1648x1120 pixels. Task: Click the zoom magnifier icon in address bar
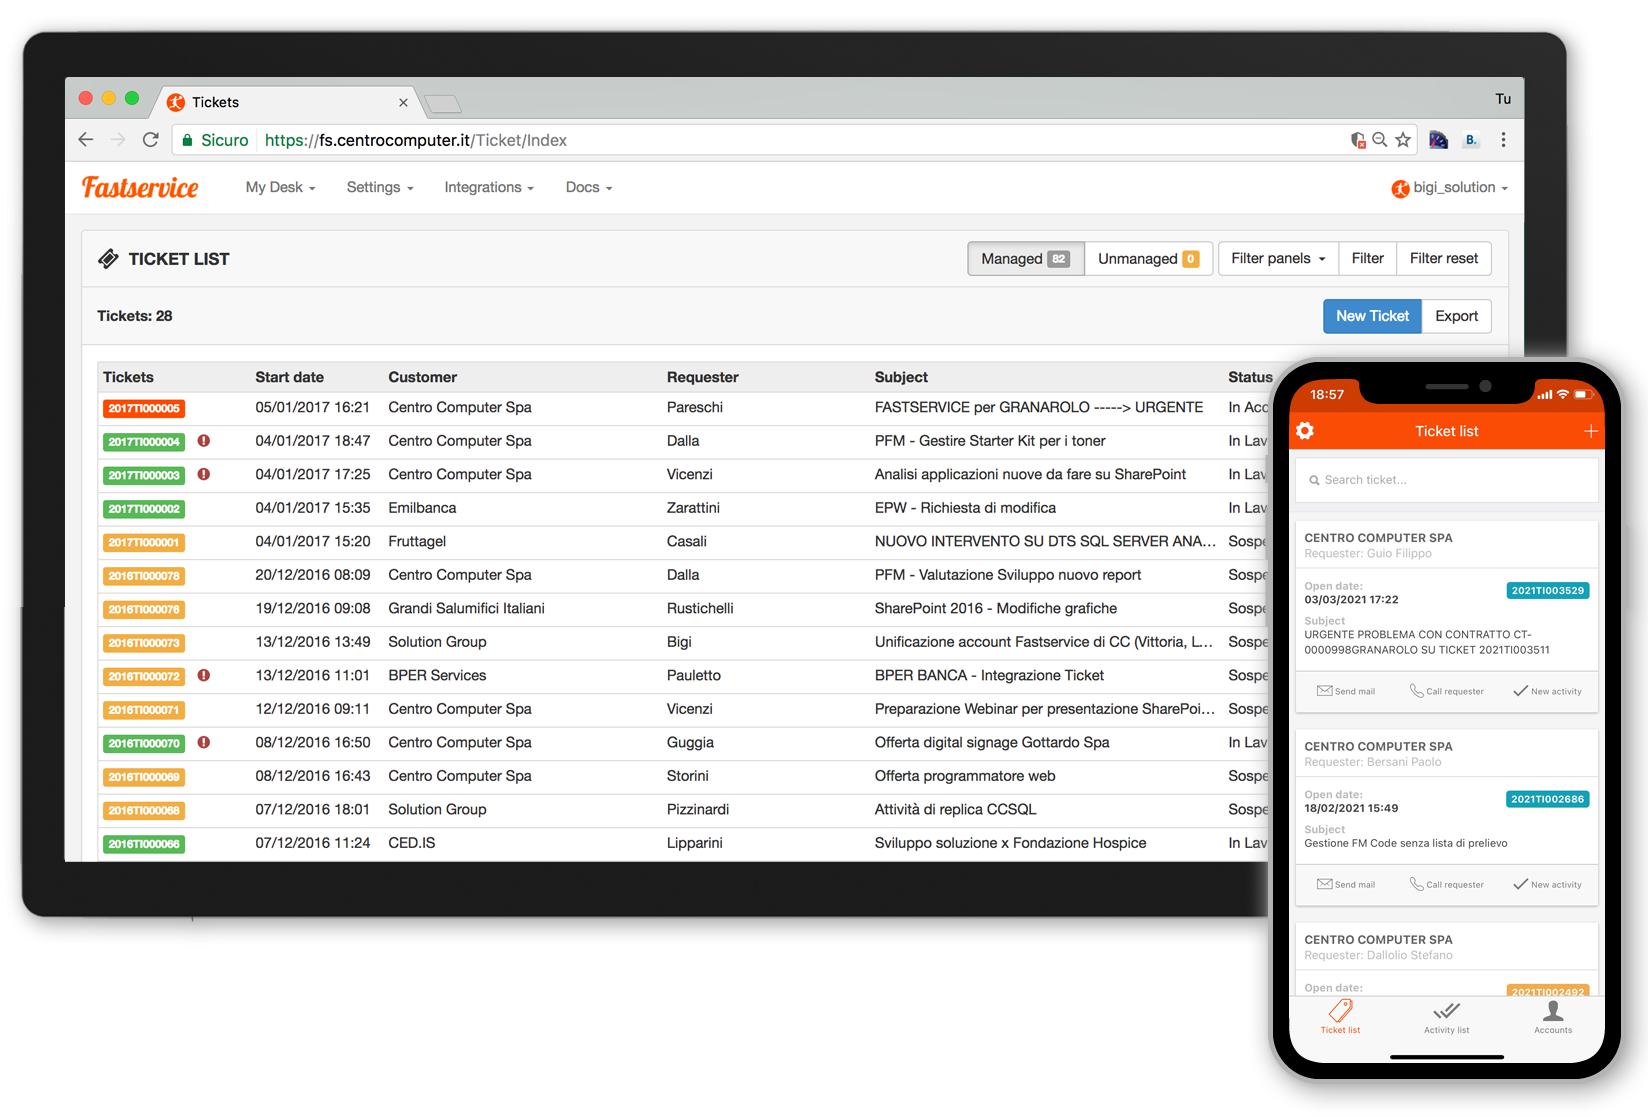click(1380, 140)
